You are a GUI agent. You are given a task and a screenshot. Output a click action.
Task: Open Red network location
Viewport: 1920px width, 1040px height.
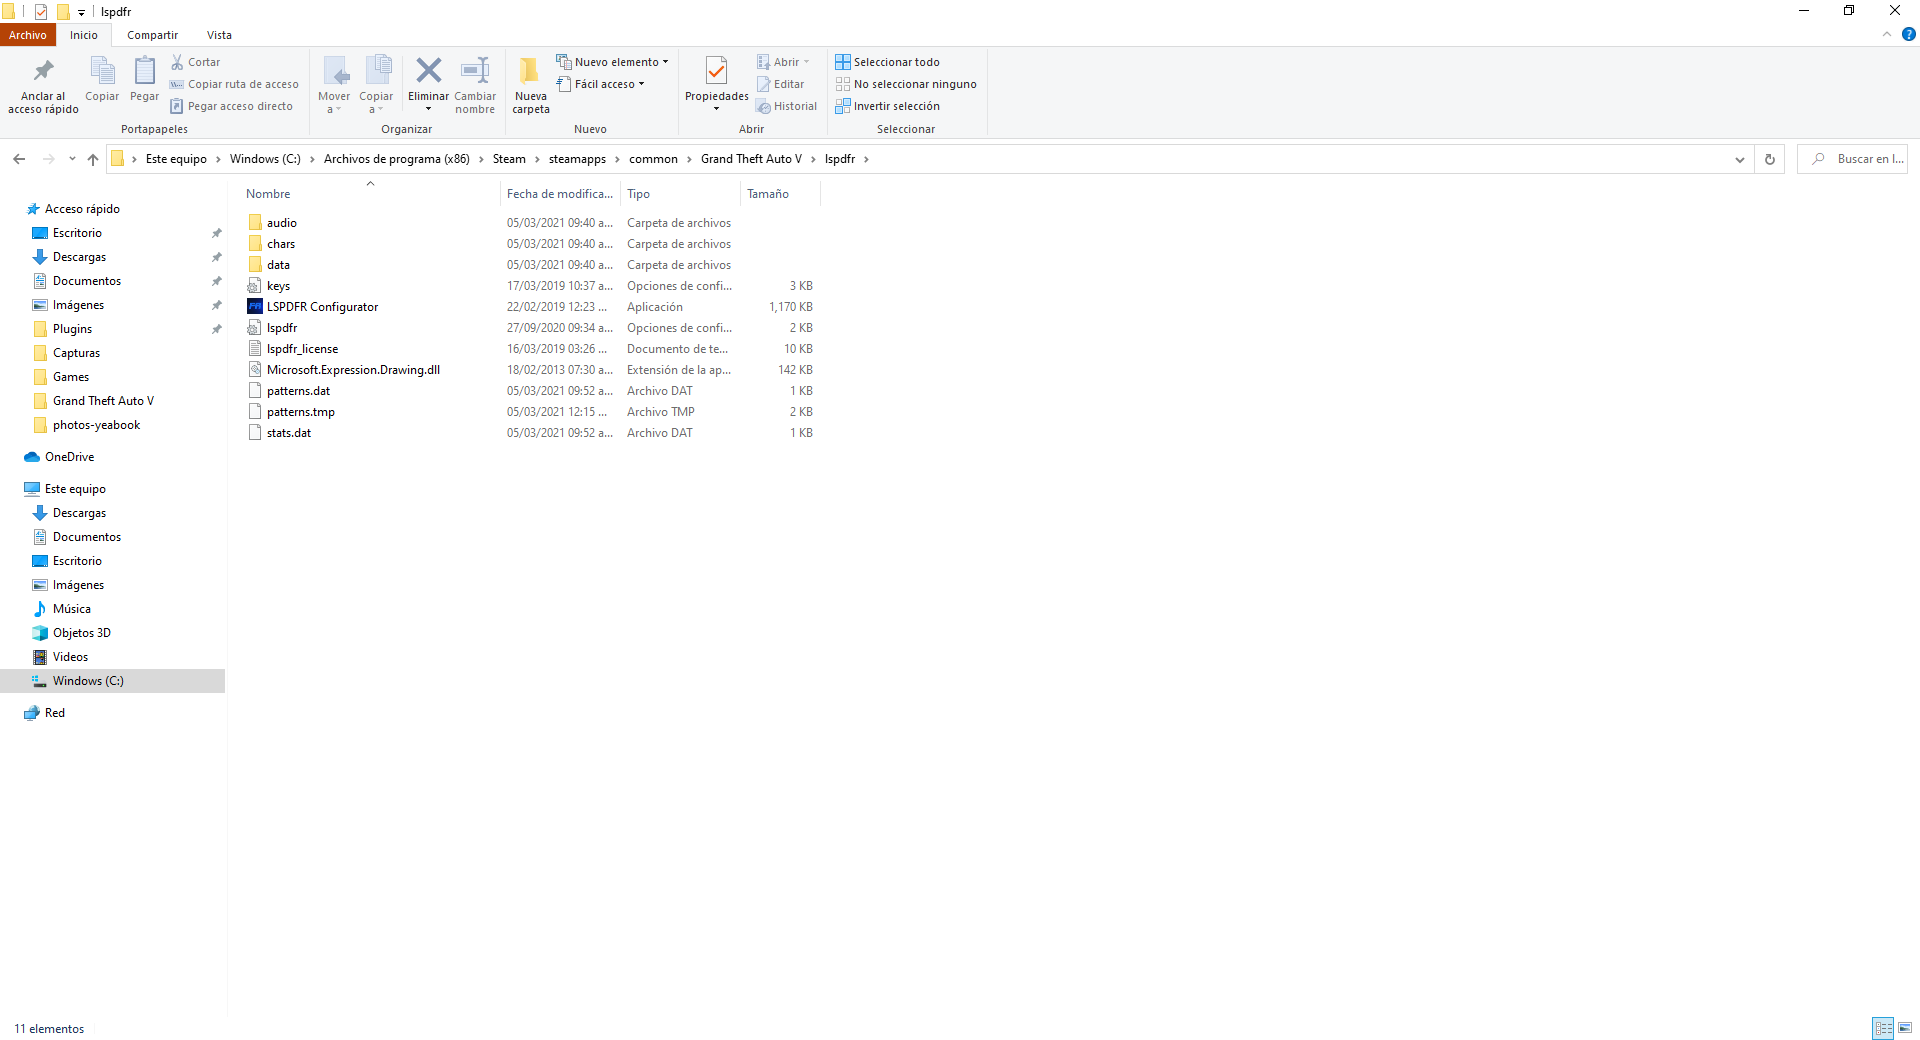(x=55, y=713)
